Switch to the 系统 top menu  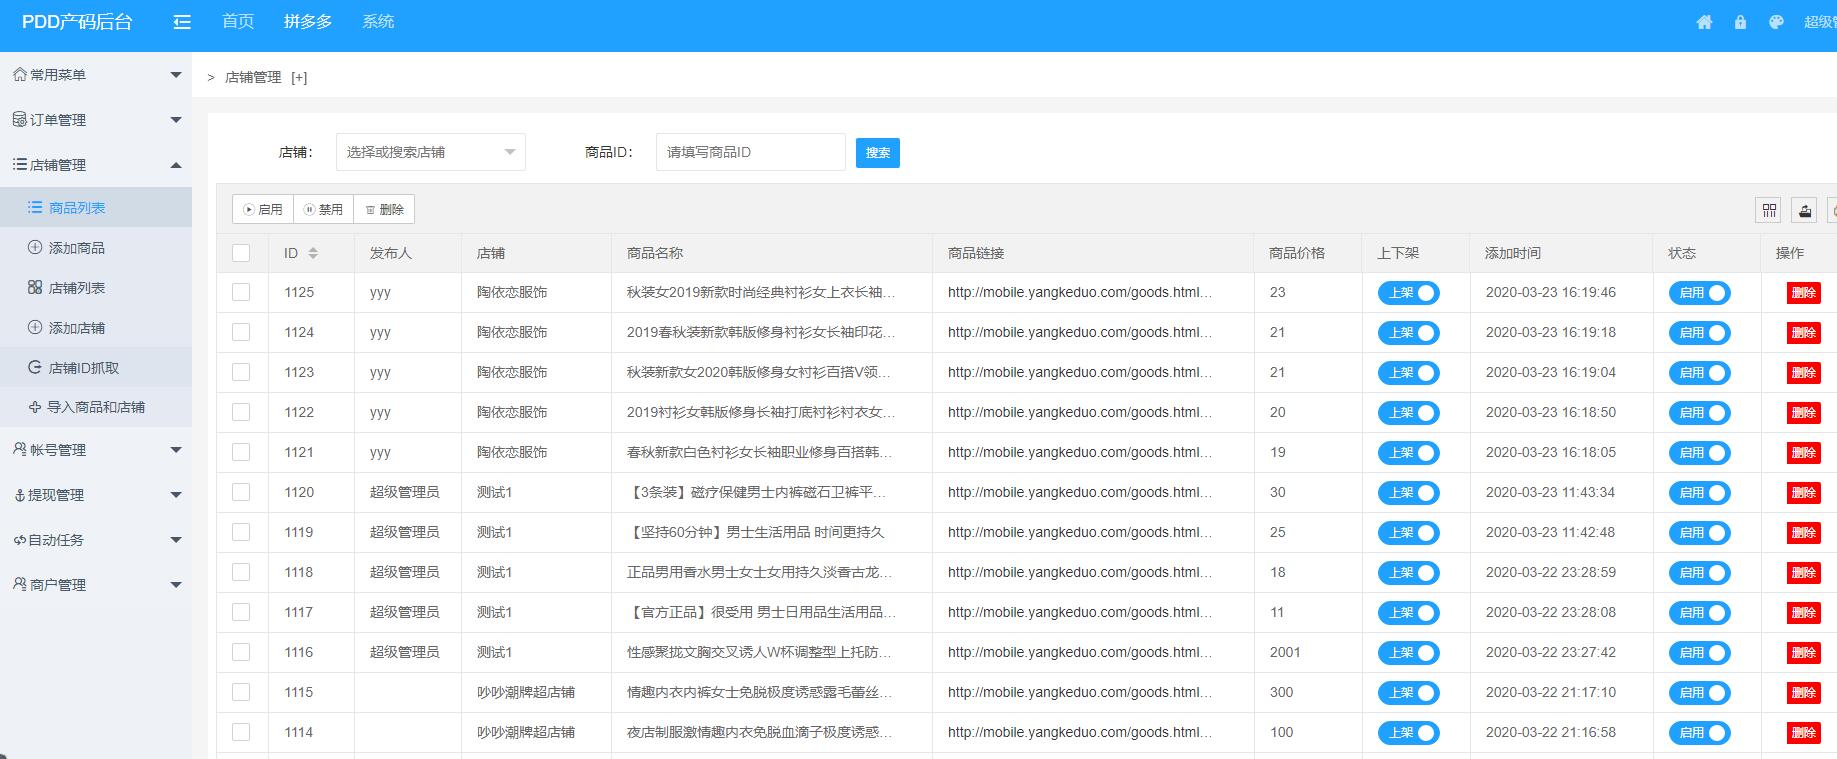coord(378,22)
